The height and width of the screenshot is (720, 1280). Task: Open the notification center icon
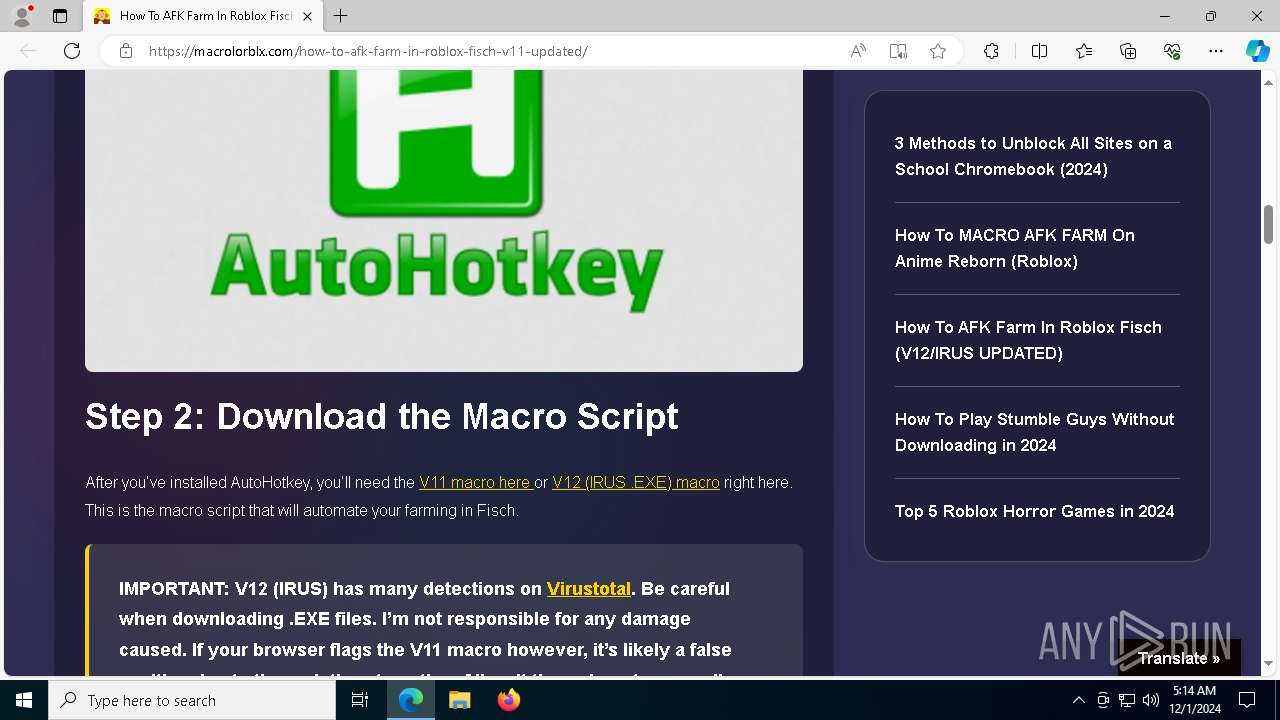1247,700
